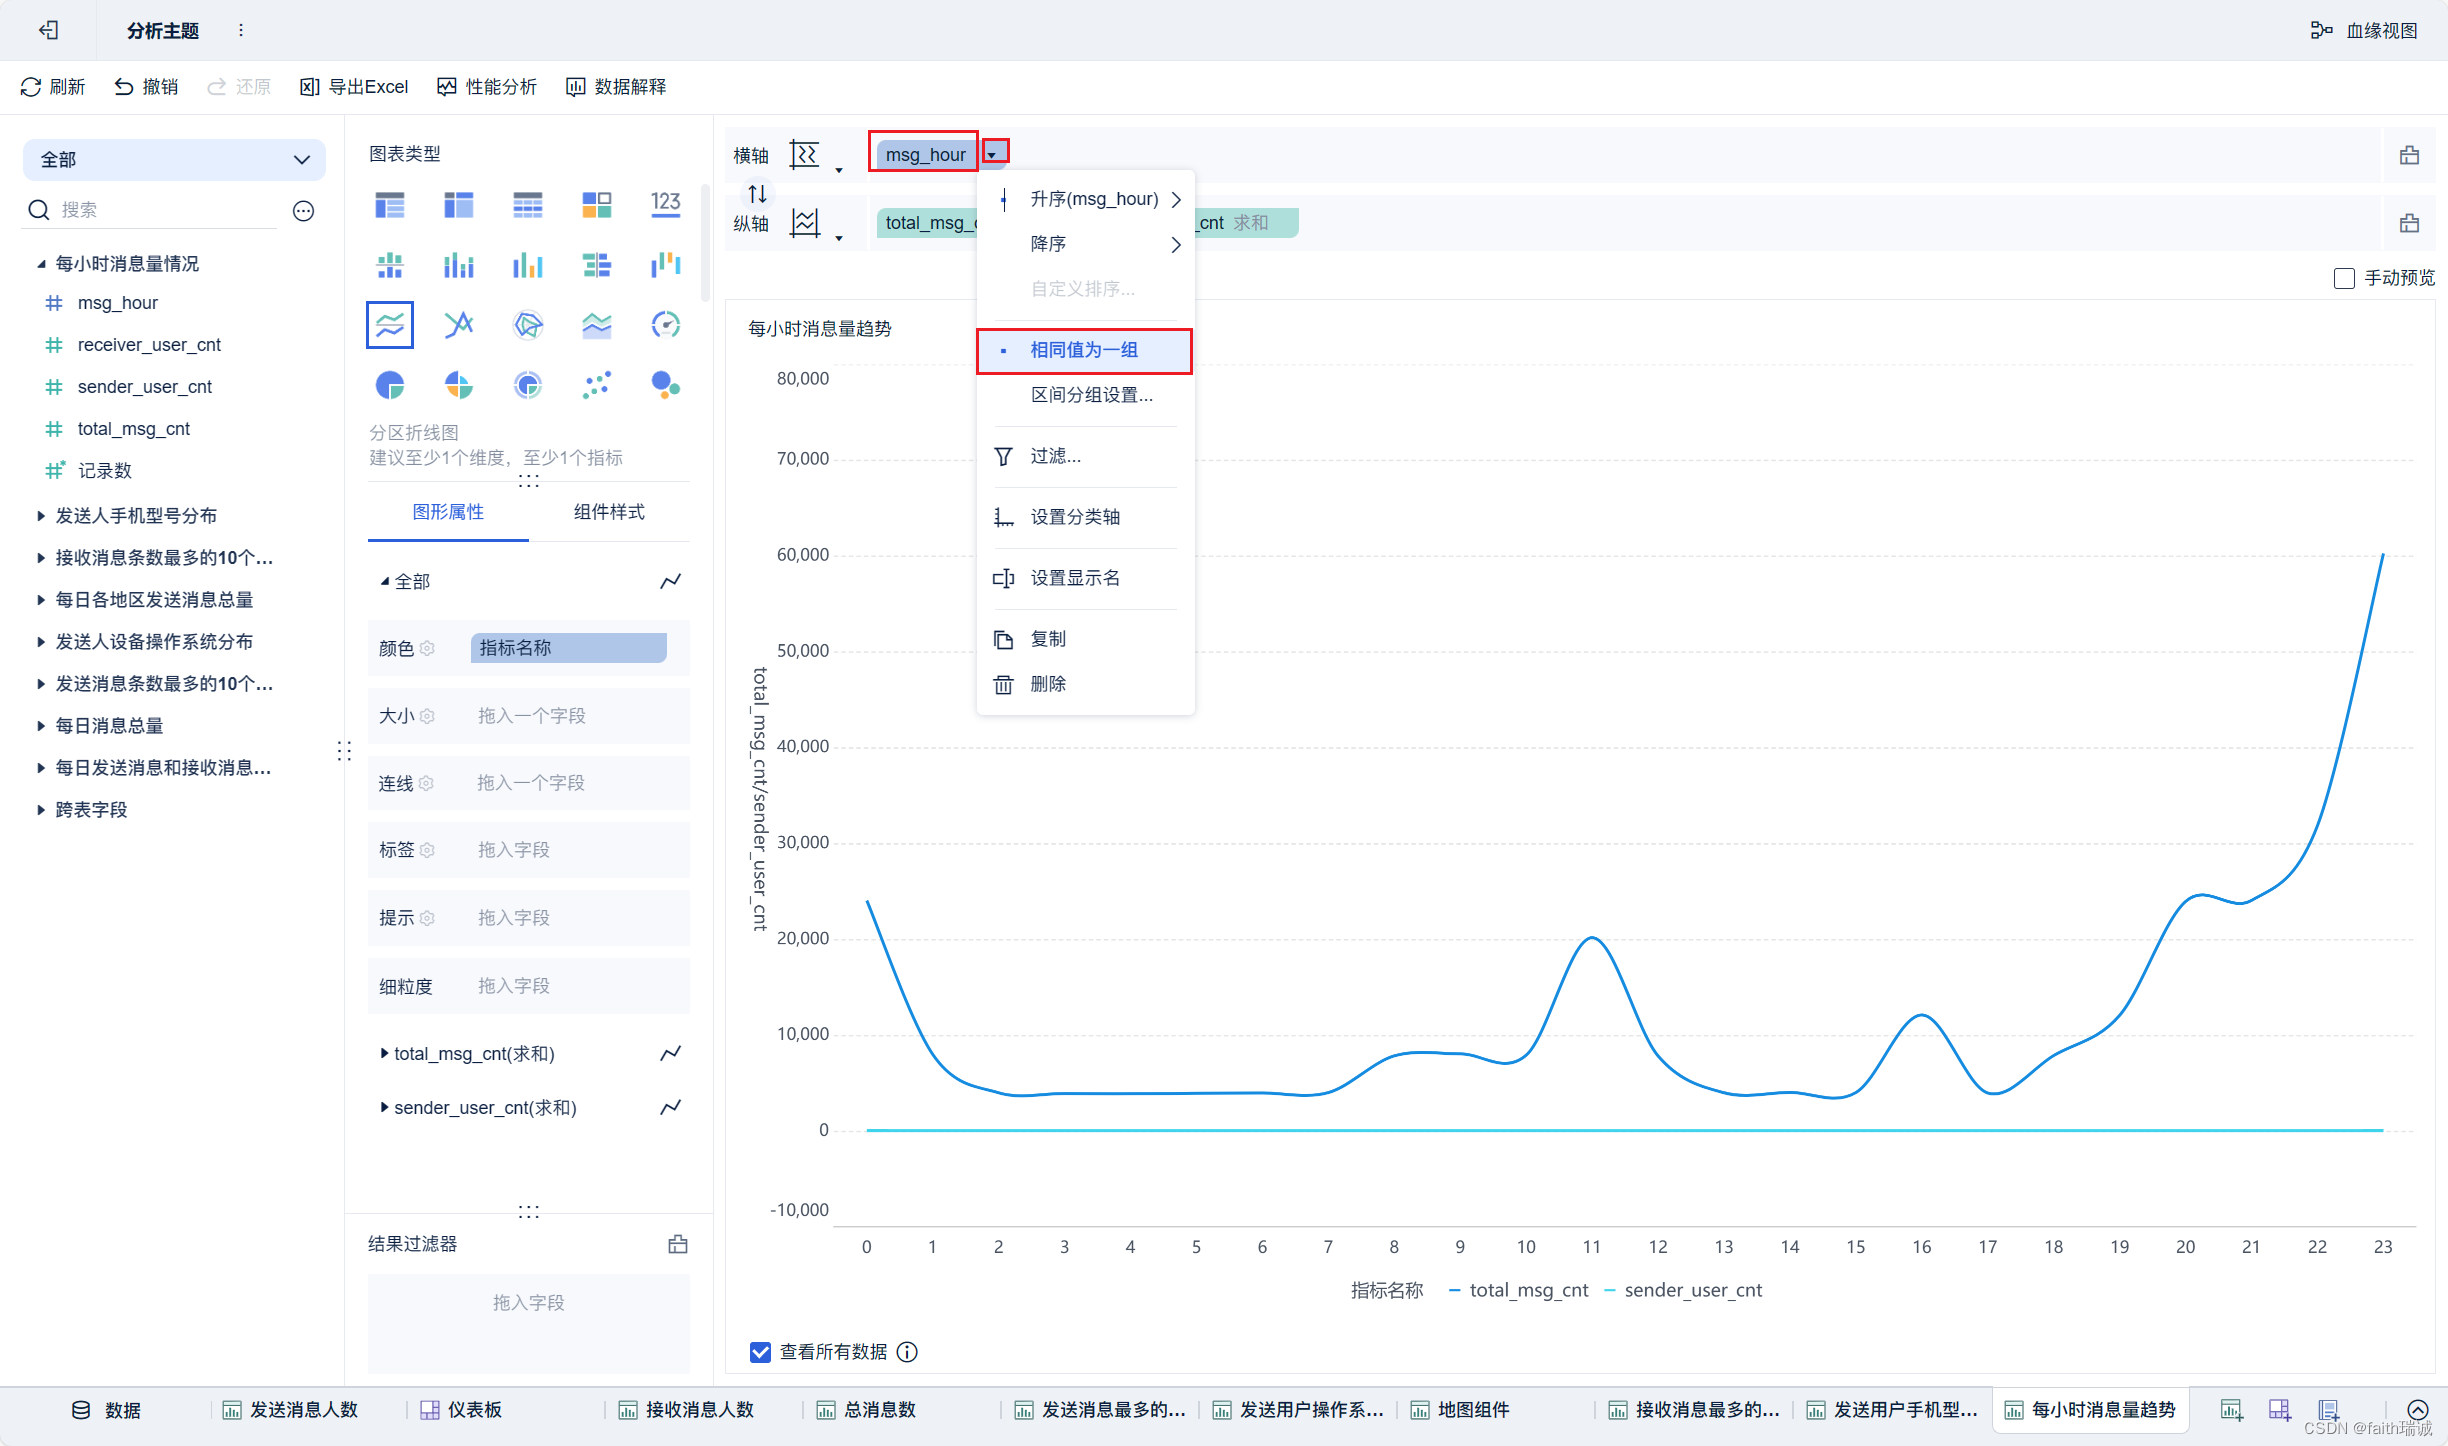Uncheck the view all data checkbox
The height and width of the screenshot is (1446, 2448).
(760, 1352)
